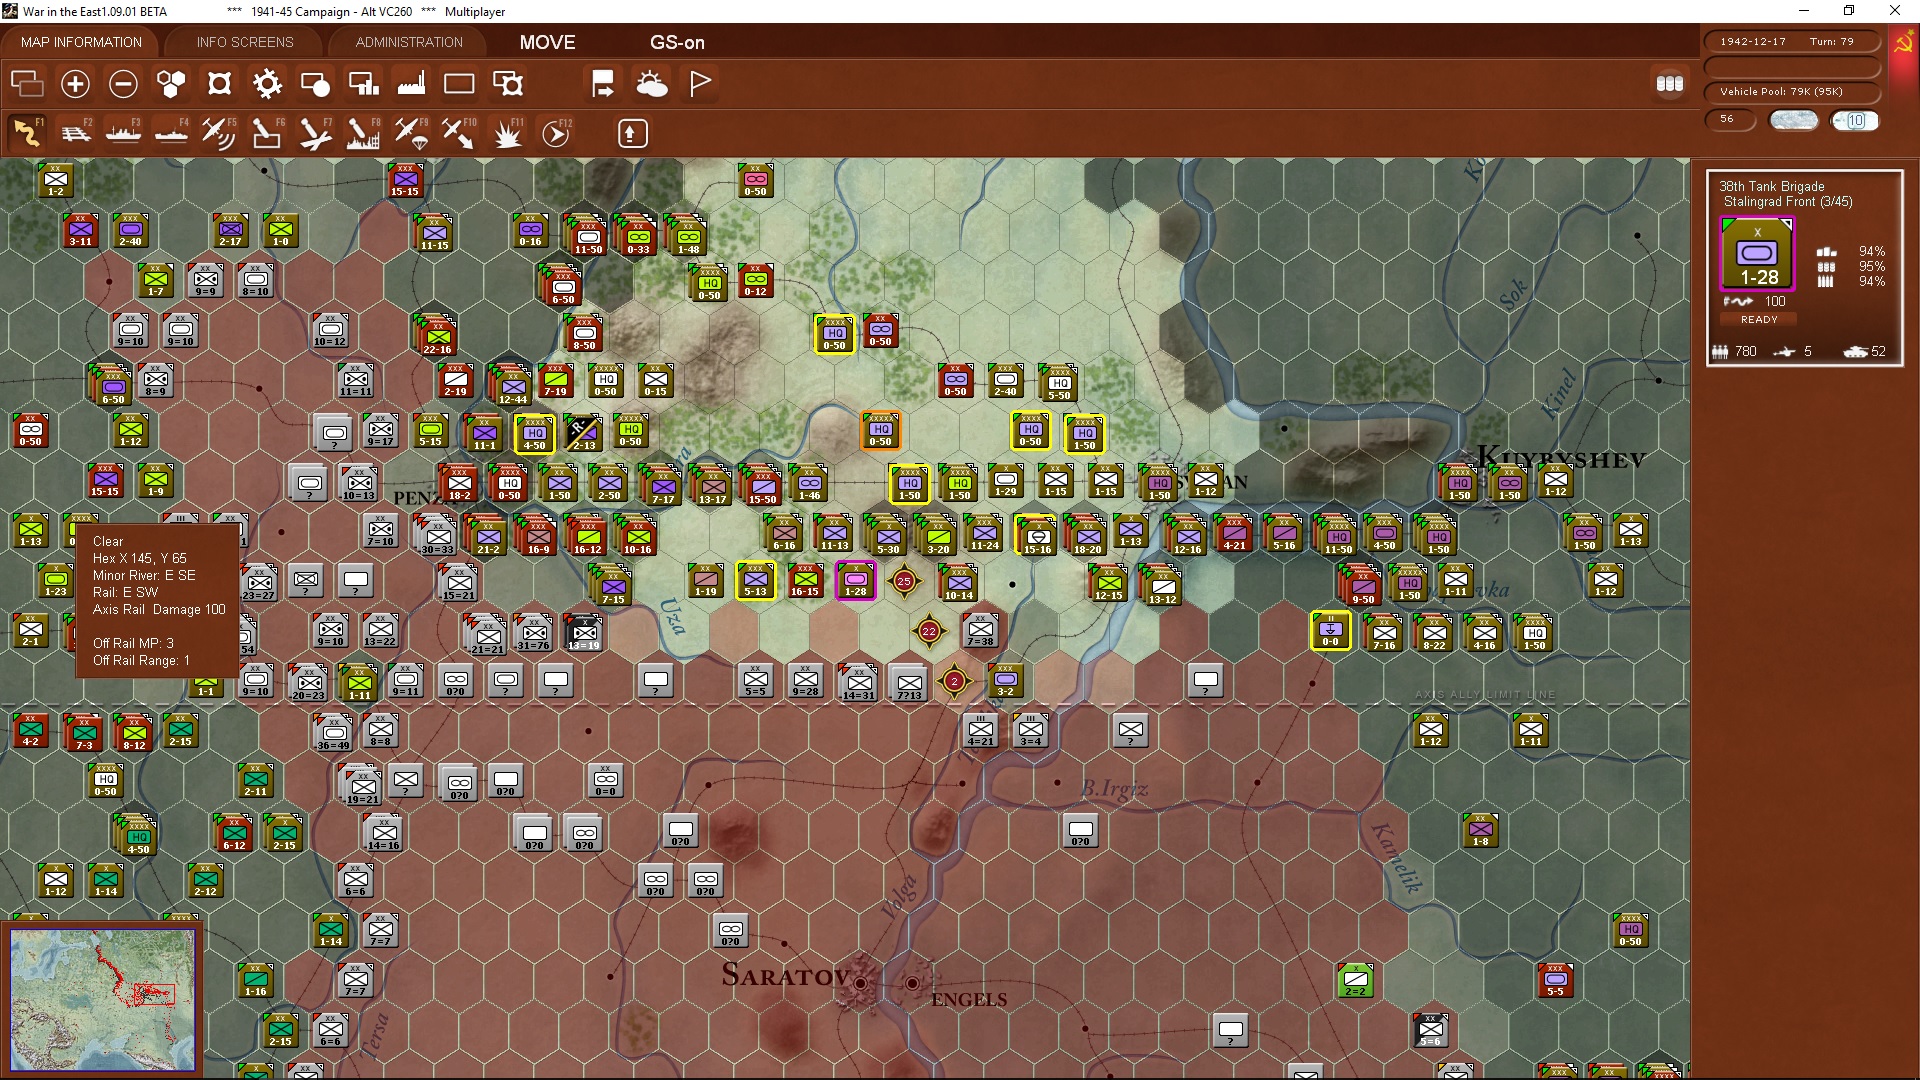Select the F2 rail movement mode
This screenshot has width=1920, height=1080.
[76, 133]
